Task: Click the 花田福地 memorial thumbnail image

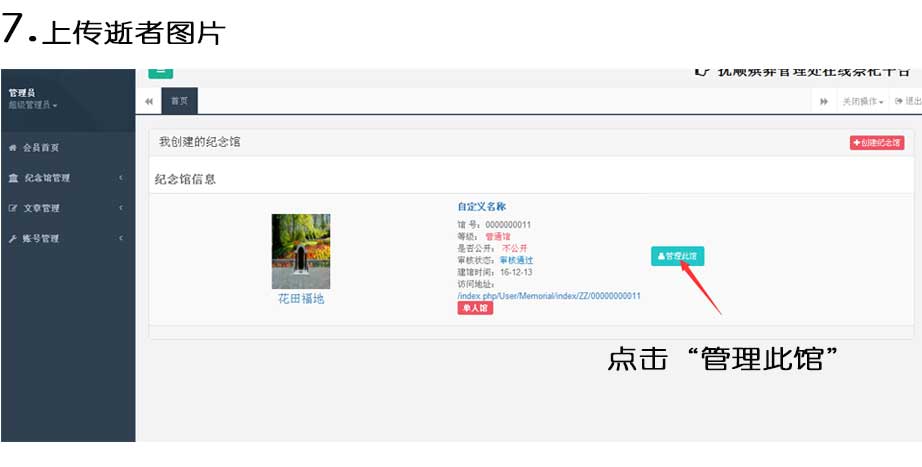Action: coord(301,251)
